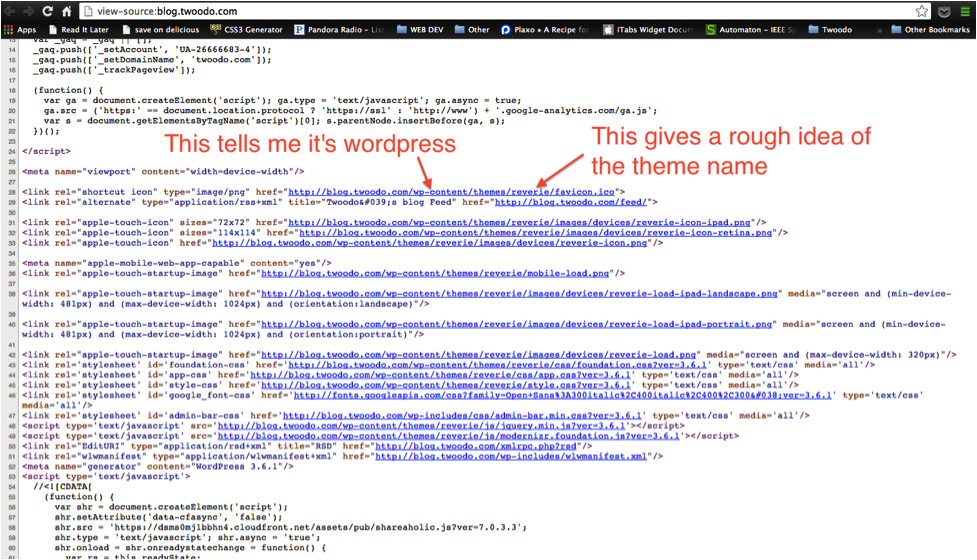This screenshot has width=977, height=560.
Task: Go to the Home page icon
Action: [67, 11]
